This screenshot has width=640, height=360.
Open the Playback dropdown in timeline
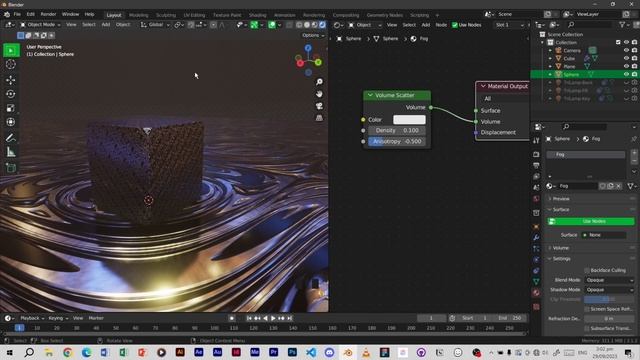point(32,318)
